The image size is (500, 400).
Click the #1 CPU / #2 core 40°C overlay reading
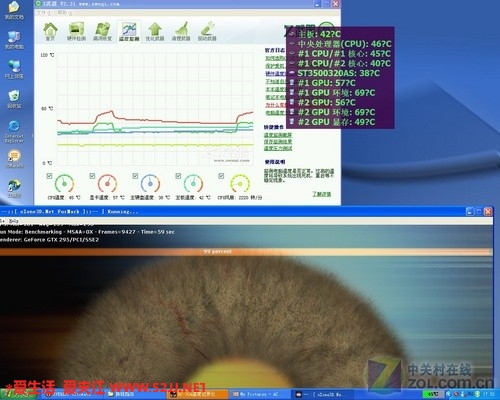[x=344, y=63]
